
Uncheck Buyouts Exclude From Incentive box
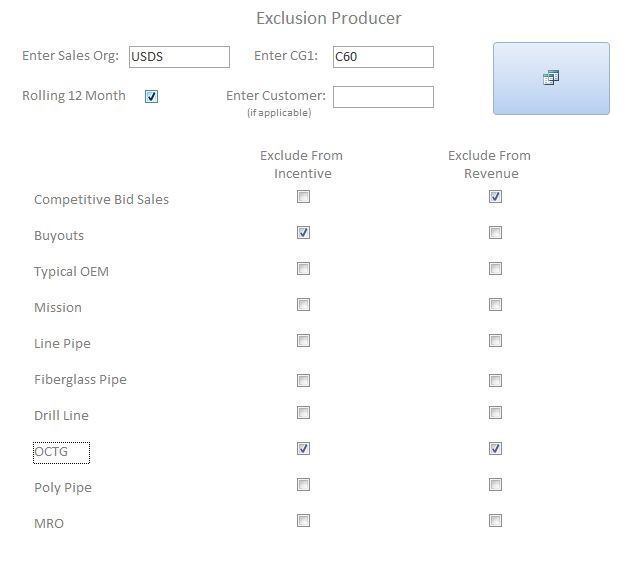point(303,233)
